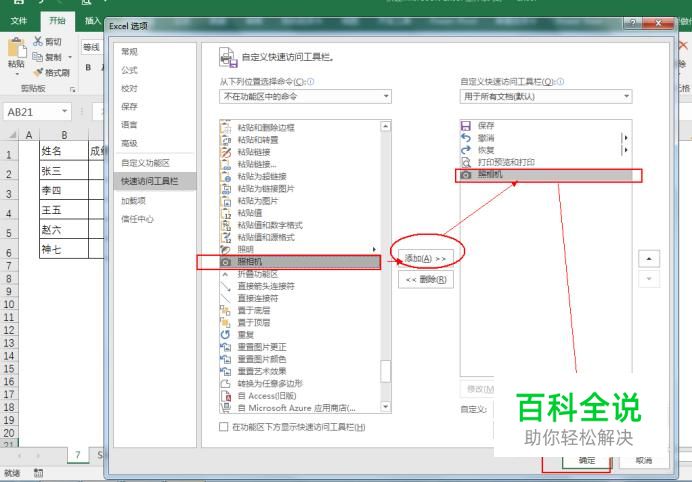Open the 文件 tab

click(x=19, y=21)
